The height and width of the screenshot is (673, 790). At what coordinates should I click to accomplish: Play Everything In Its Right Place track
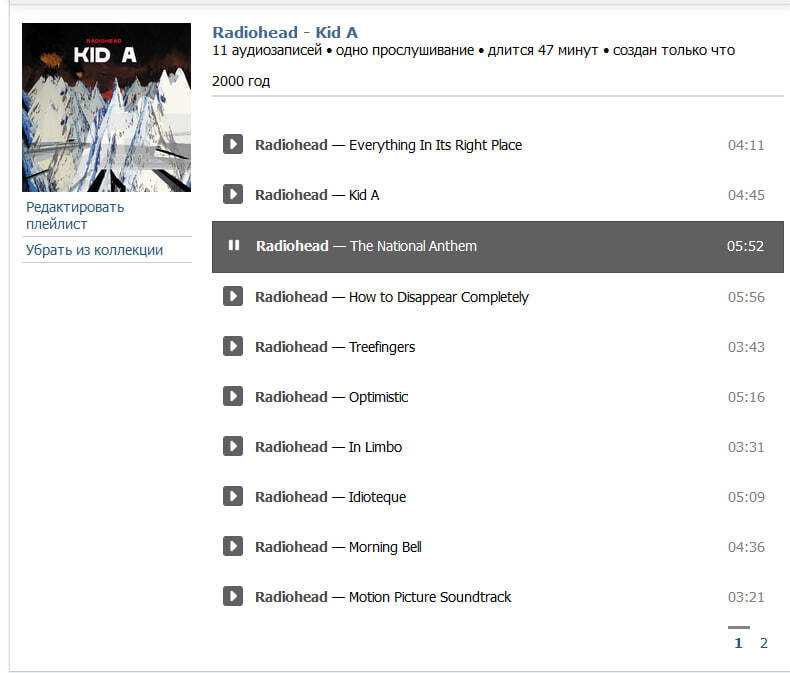click(x=233, y=145)
